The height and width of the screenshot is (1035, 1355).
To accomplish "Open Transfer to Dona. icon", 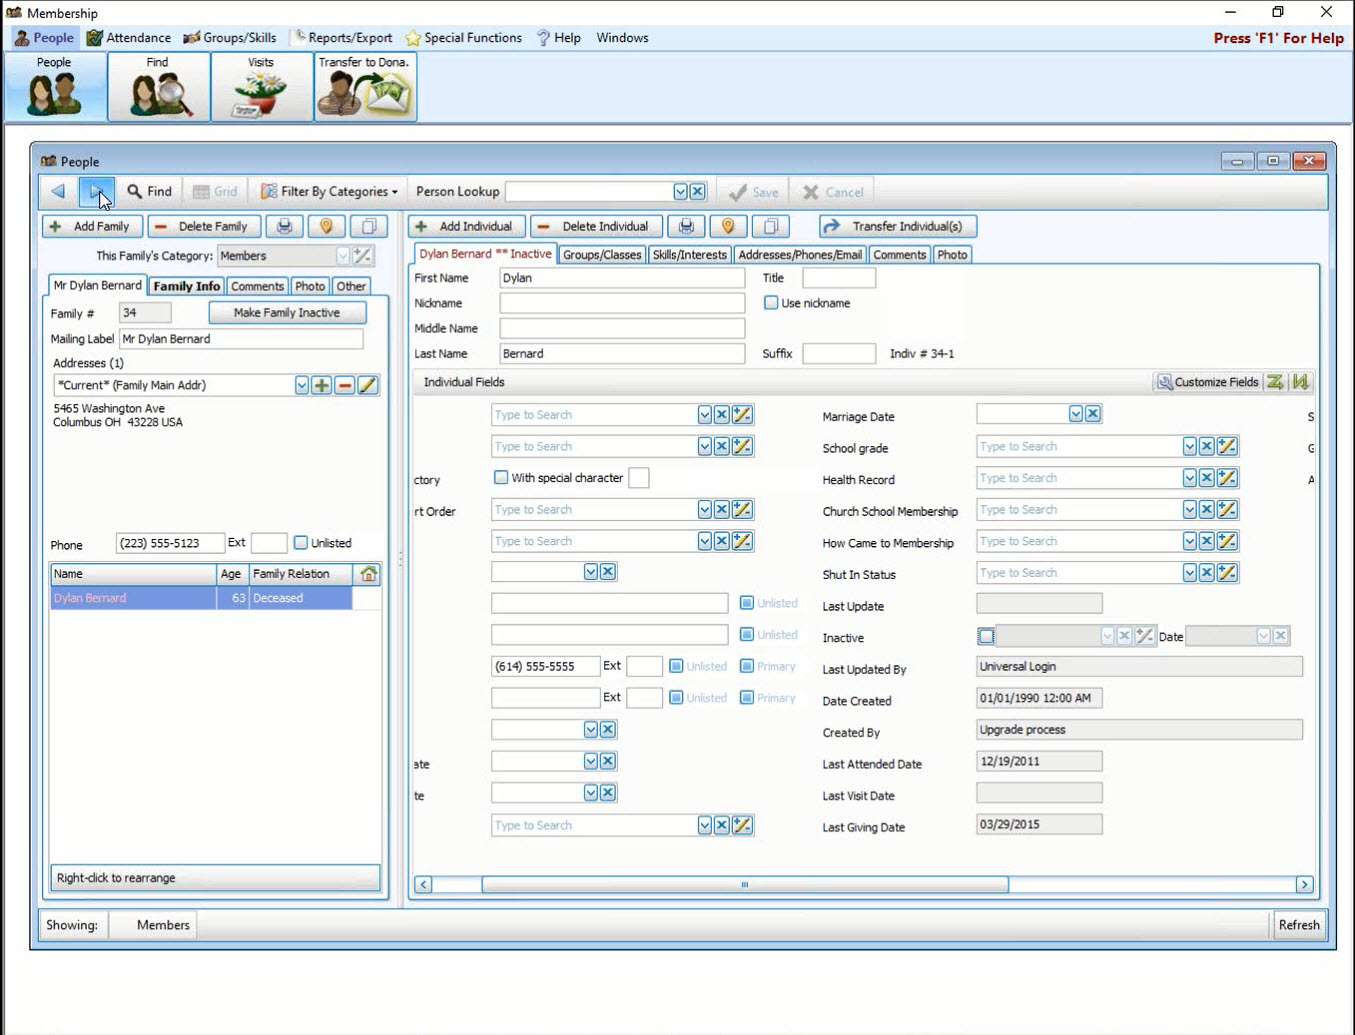I will pos(365,88).
